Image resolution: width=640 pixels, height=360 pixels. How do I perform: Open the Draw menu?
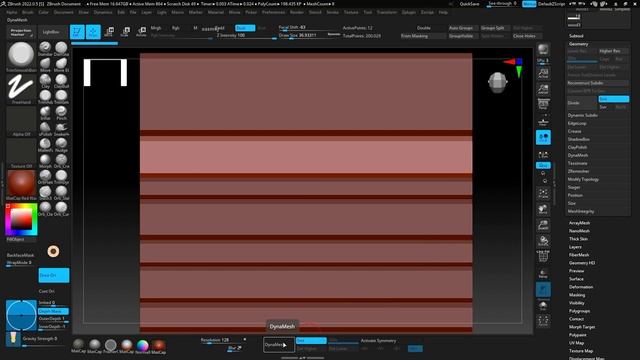coord(83,12)
